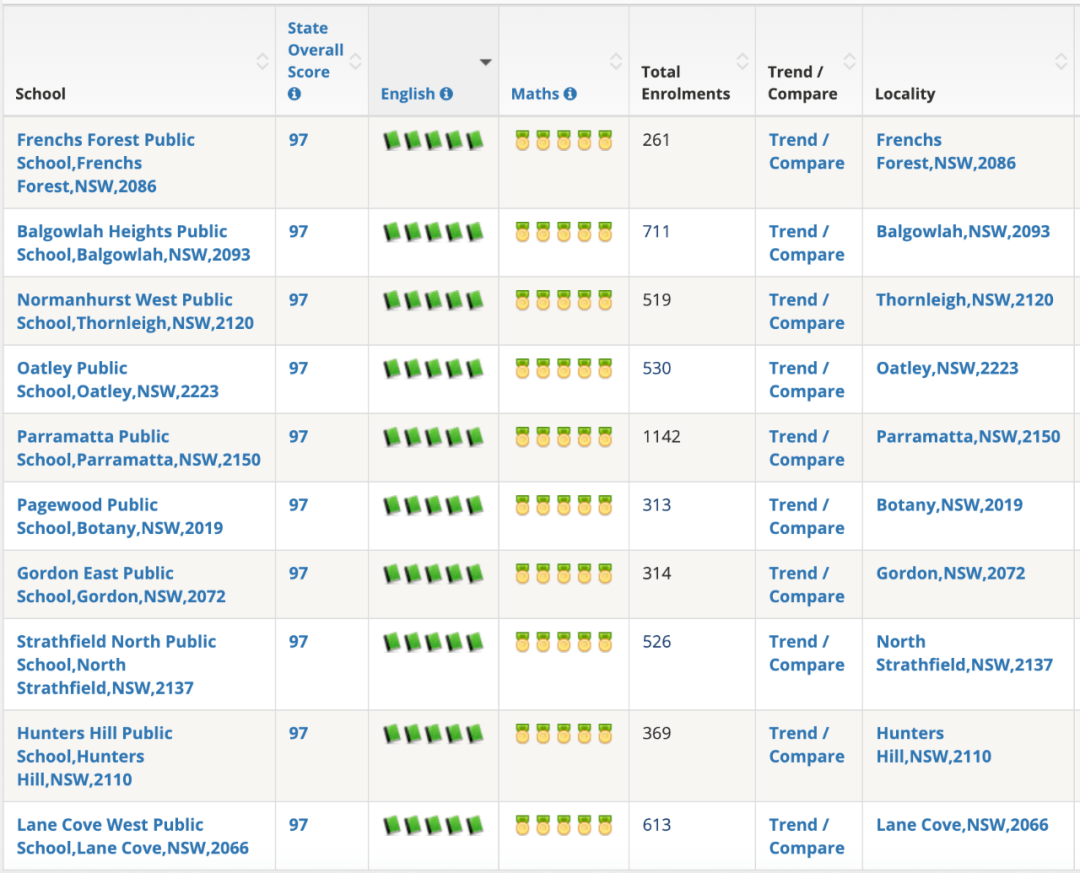Sort by Locality column arrows
Screen dimensions: 1080x873
coord(1061,61)
